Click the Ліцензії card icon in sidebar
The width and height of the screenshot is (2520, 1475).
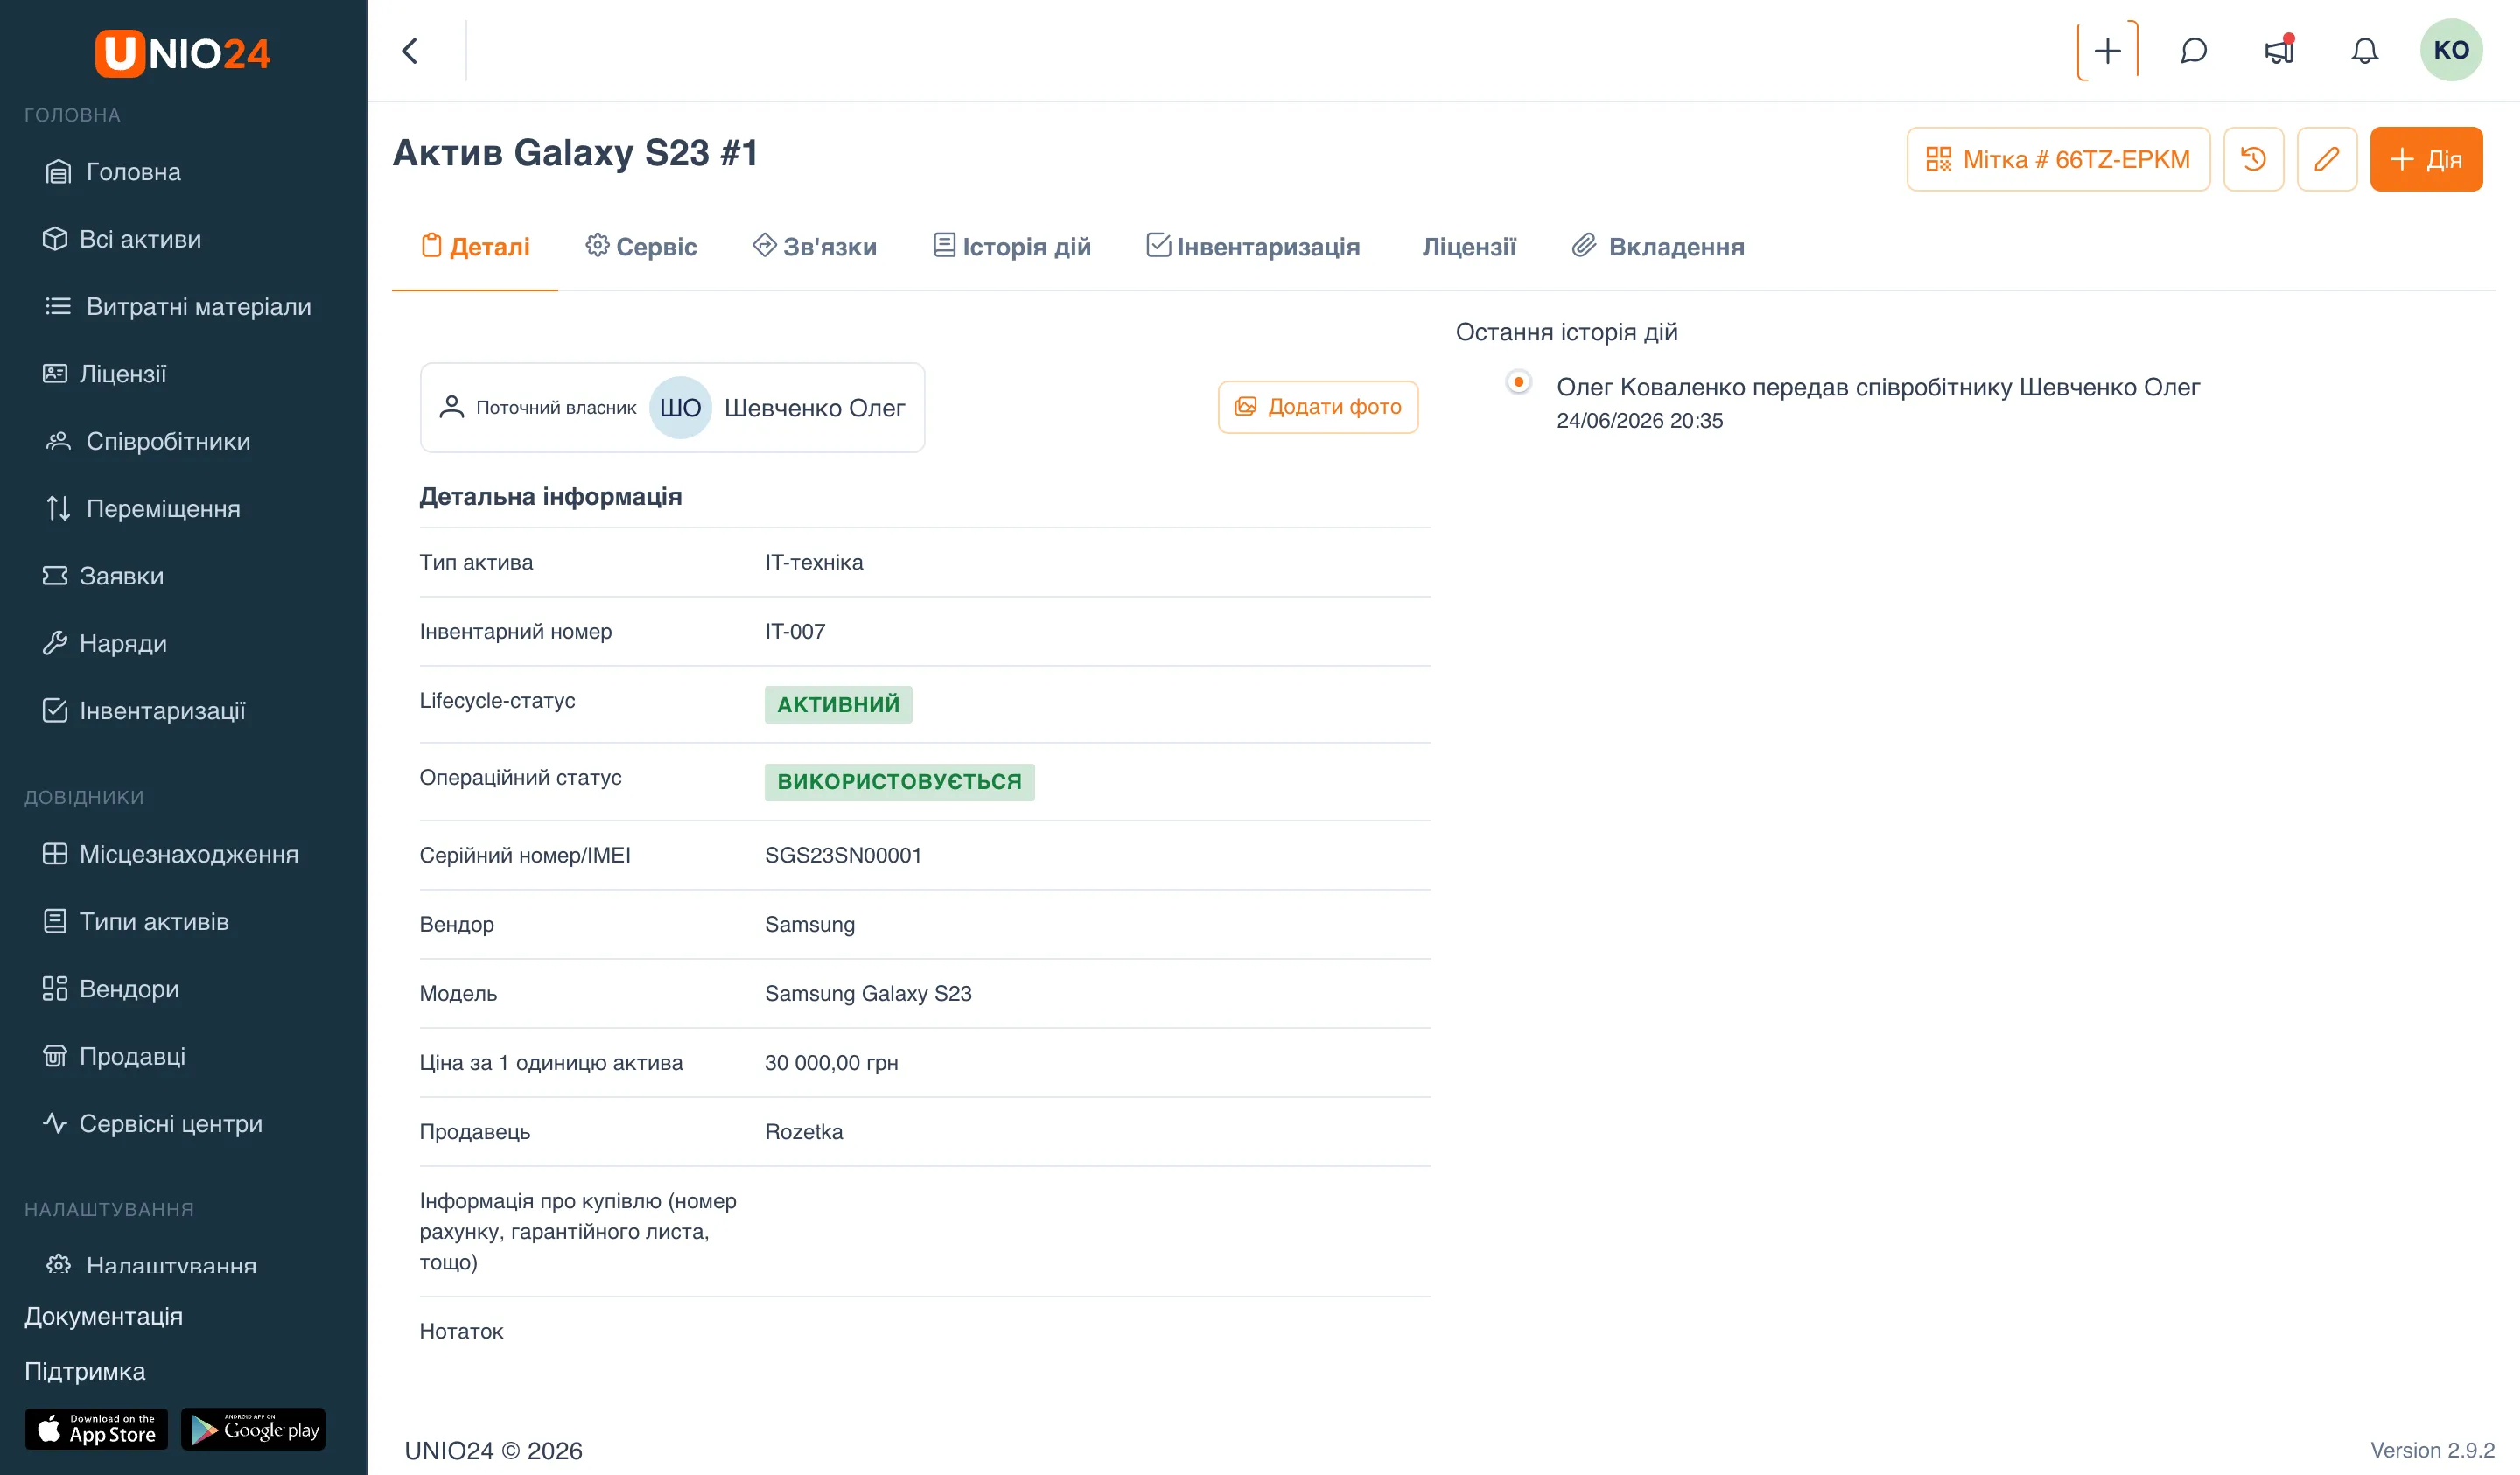(x=55, y=374)
